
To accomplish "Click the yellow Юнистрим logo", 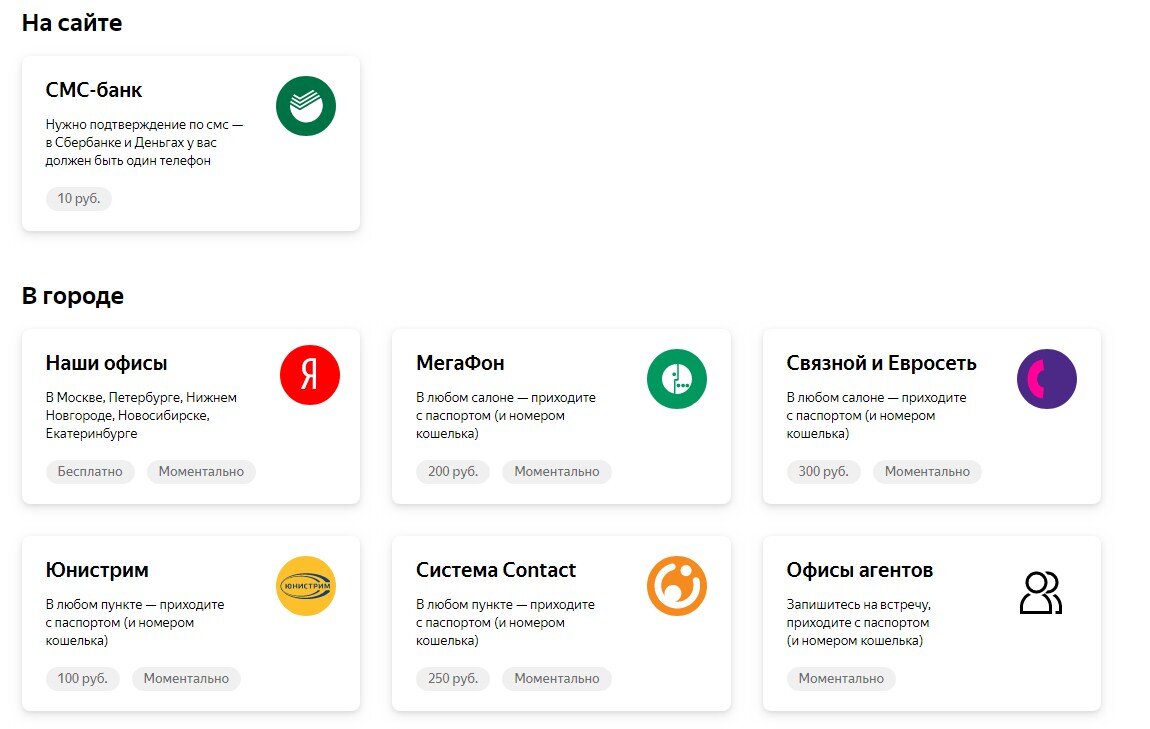I will (x=306, y=585).
